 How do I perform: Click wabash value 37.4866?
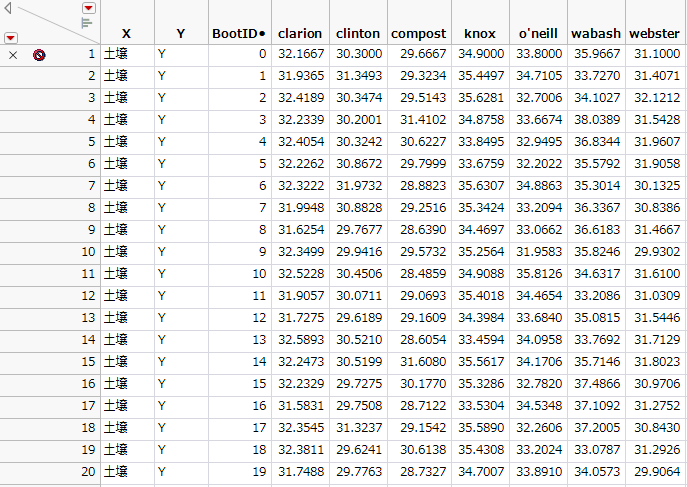tap(597, 384)
